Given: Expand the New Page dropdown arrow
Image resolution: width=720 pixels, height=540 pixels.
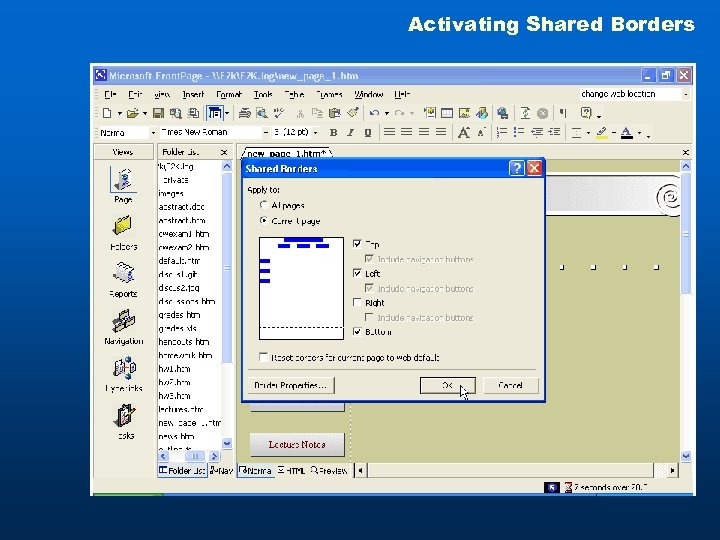Looking at the screenshot, I should (119, 113).
